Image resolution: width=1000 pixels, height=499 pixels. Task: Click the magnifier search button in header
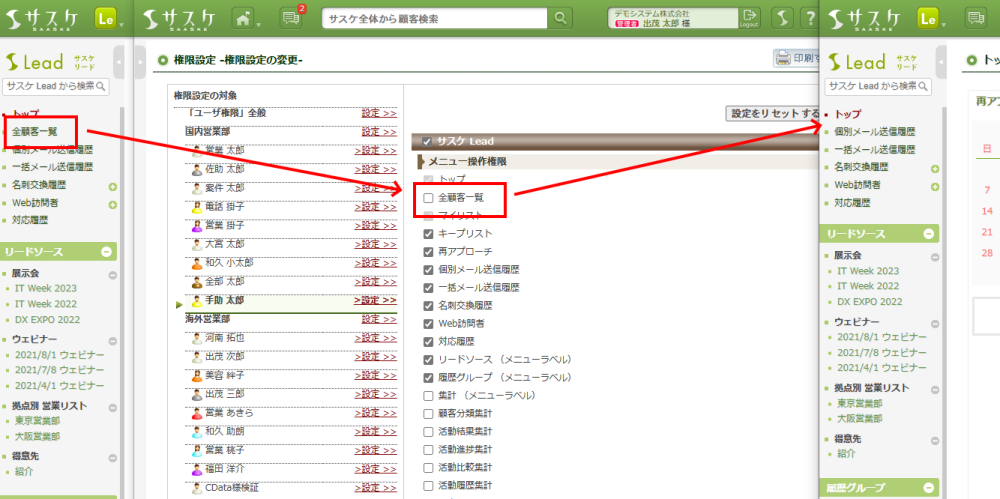(x=561, y=18)
